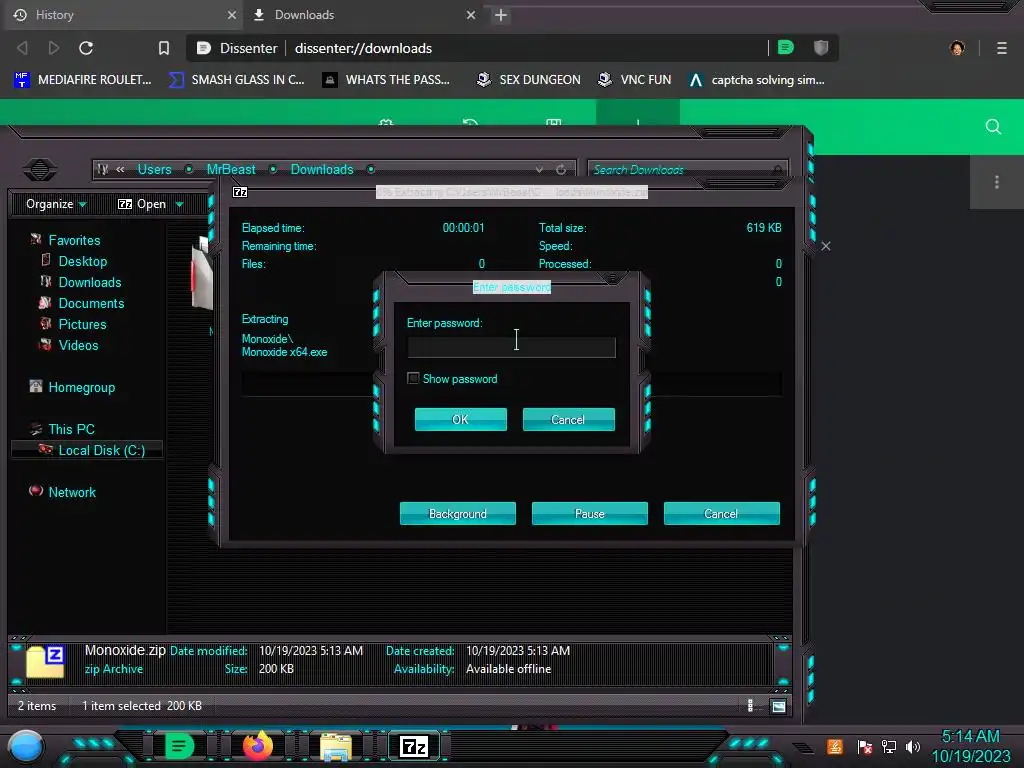Switch to large icons view in Explorer status bar
Viewport: 1024px width, 768px height.
(778, 706)
